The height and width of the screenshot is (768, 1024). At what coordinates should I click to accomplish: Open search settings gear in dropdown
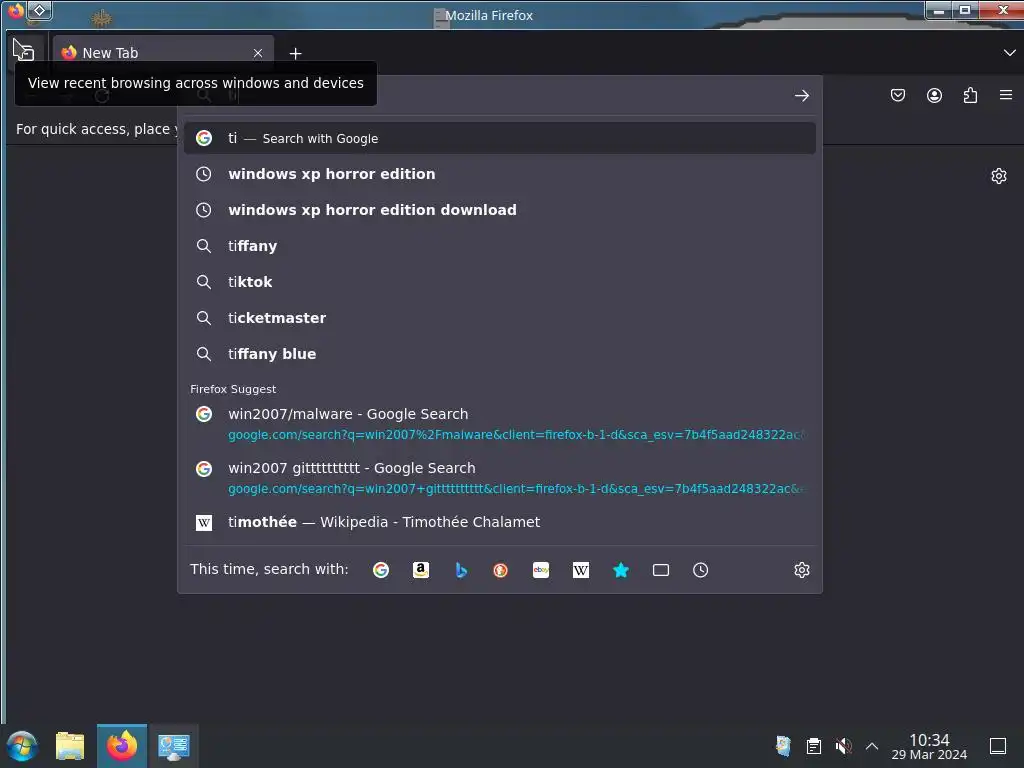802,570
